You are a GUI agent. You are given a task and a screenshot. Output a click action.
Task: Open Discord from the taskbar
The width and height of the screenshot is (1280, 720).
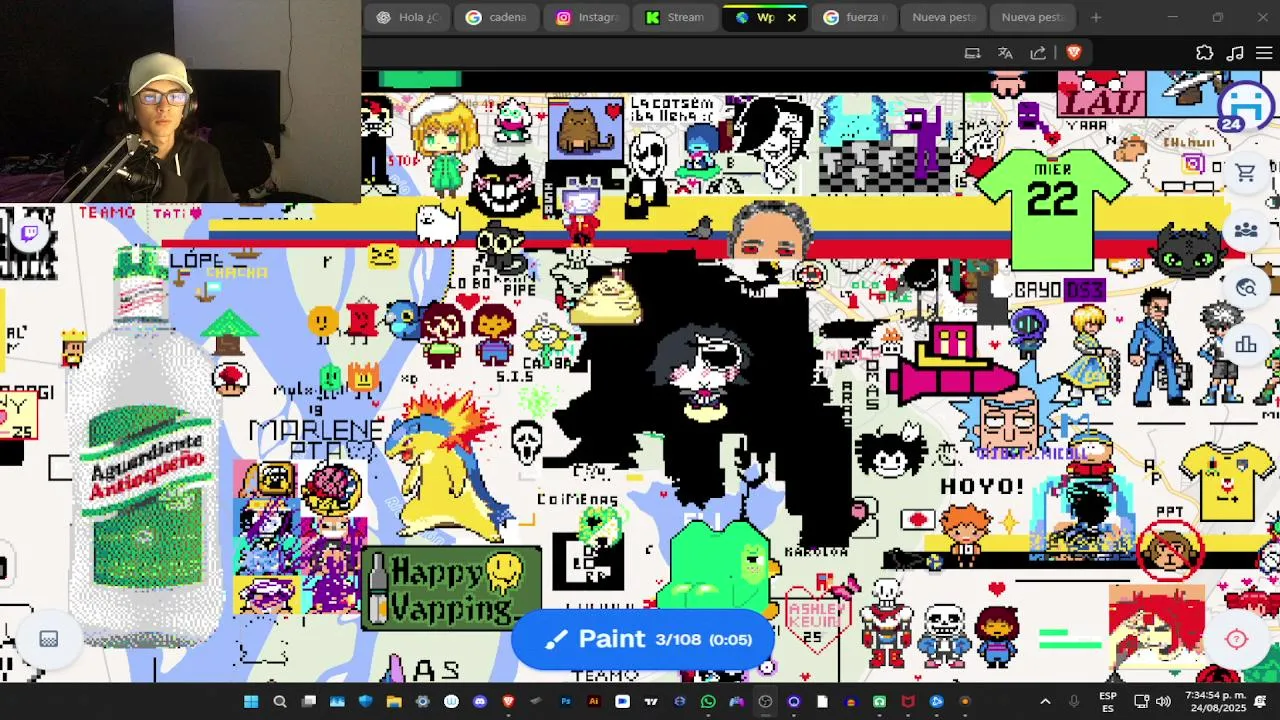(x=479, y=701)
